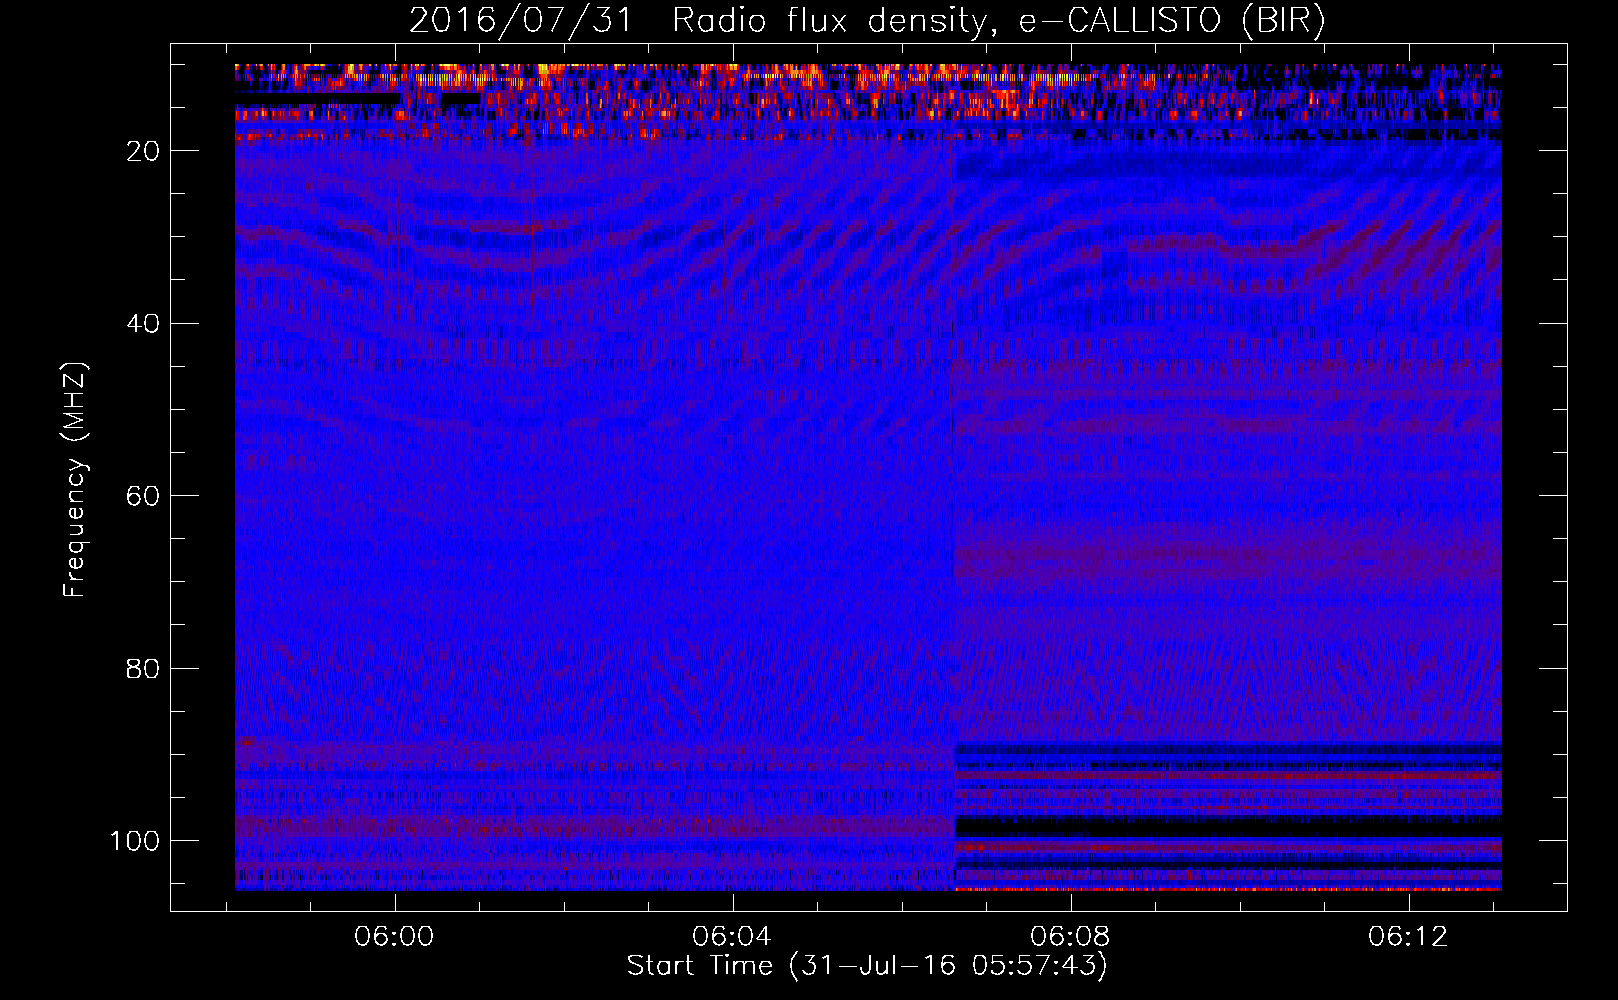Screen dimensions: 1618x1000
Task: Click the '06:12' time tick label
Action: pyautogui.click(x=1408, y=937)
